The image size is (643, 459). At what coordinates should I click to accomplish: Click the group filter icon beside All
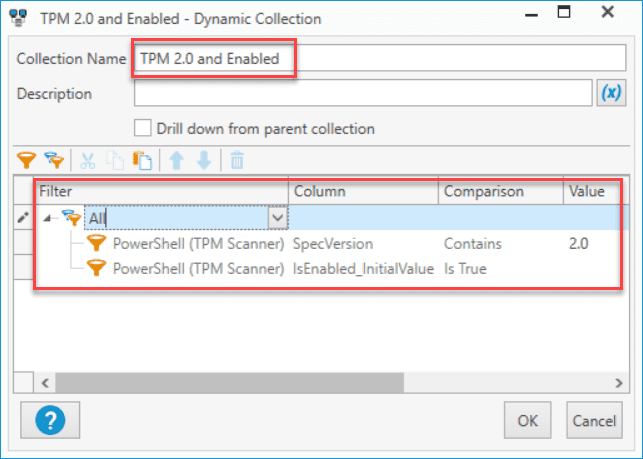(x=71, y=218)
